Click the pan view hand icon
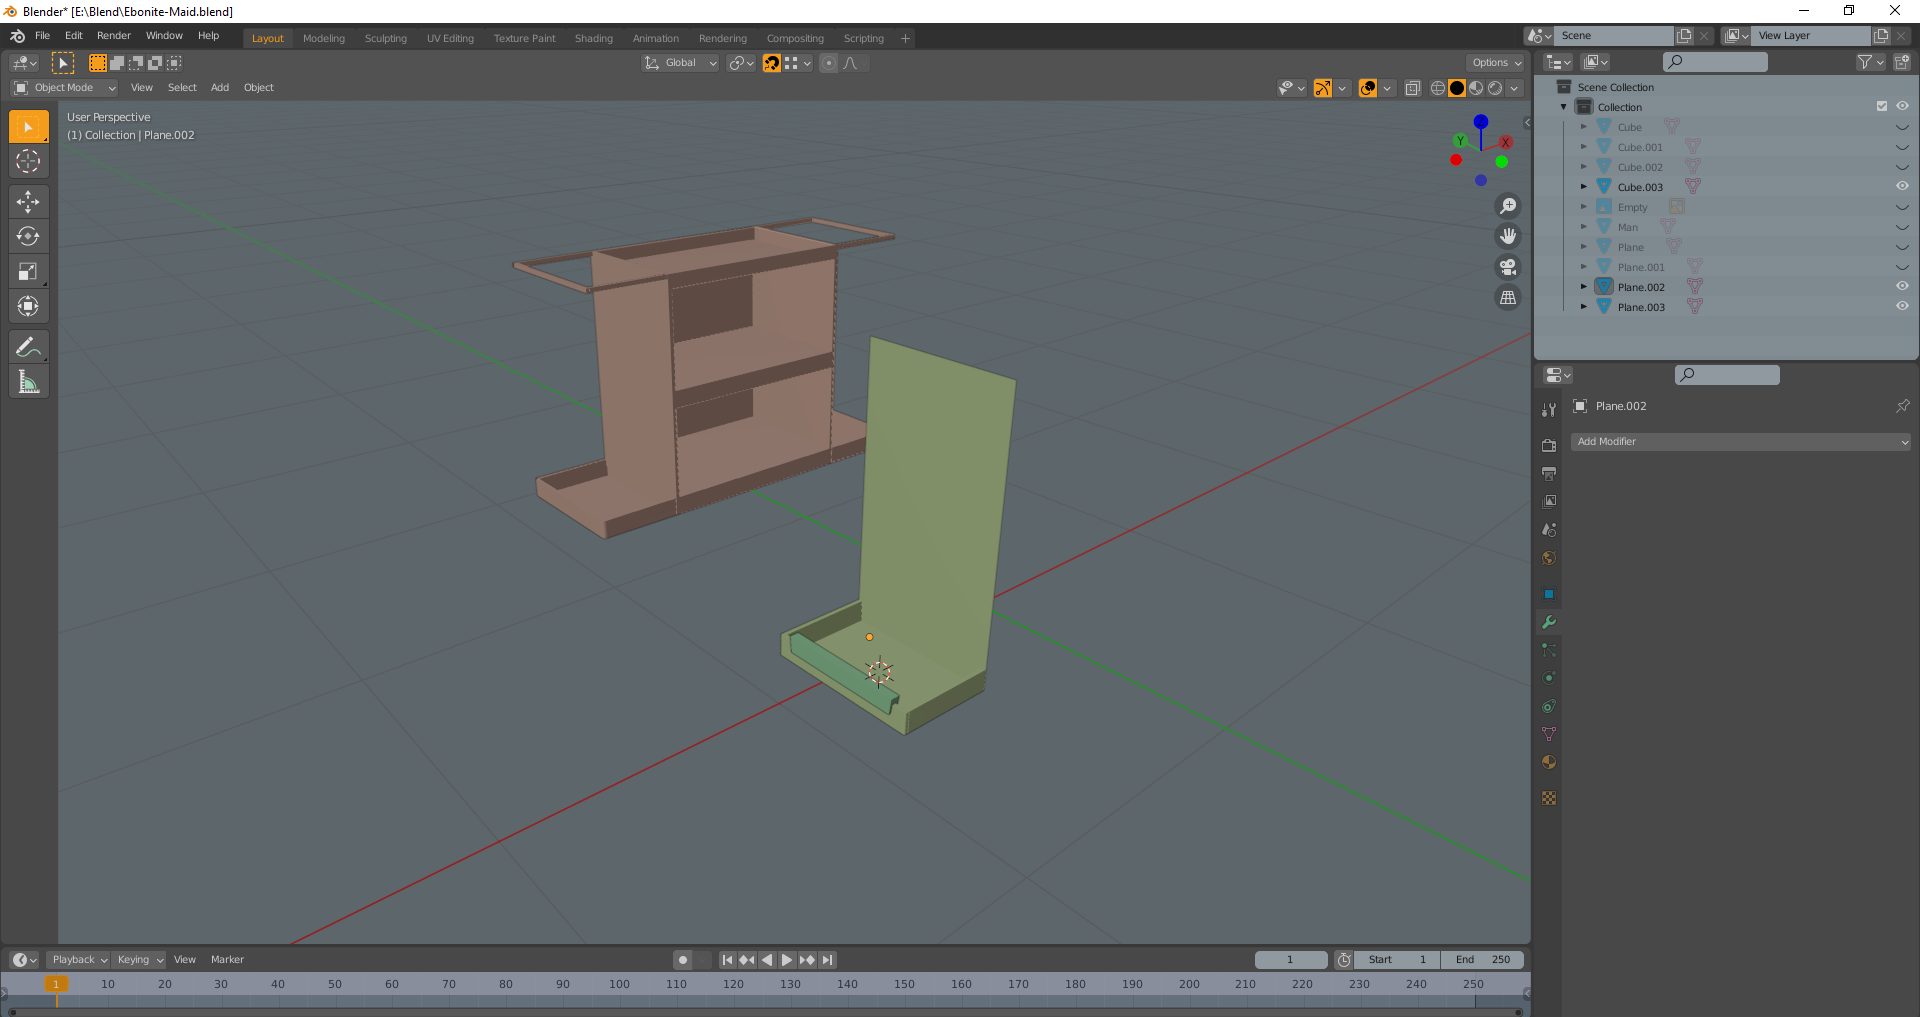This screenshot has height=1017, width=1920. click(x=1508, y=236)
